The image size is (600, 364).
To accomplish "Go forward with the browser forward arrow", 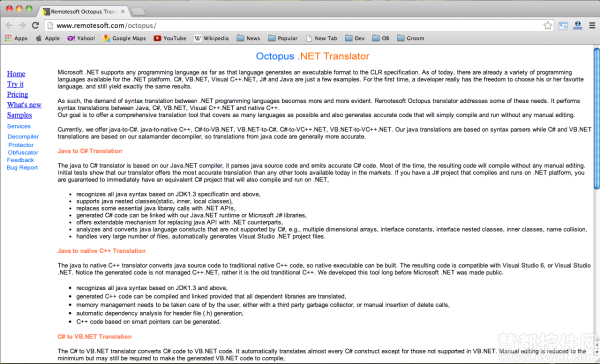I will 22,25.
